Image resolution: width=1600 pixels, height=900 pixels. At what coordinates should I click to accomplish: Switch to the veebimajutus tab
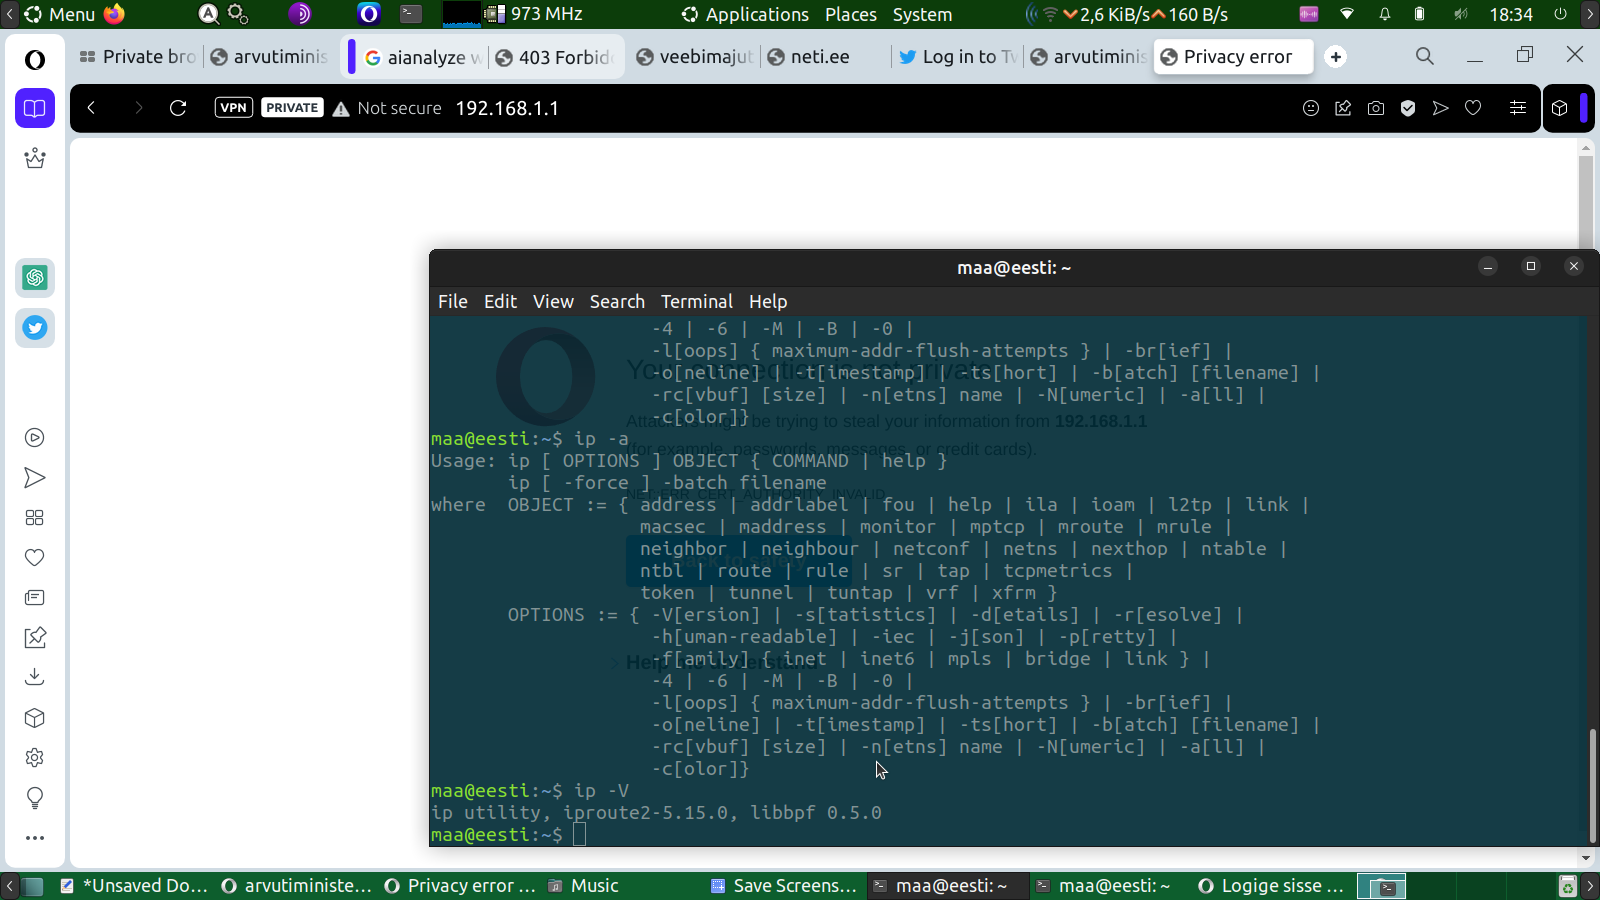coord(695,56)
